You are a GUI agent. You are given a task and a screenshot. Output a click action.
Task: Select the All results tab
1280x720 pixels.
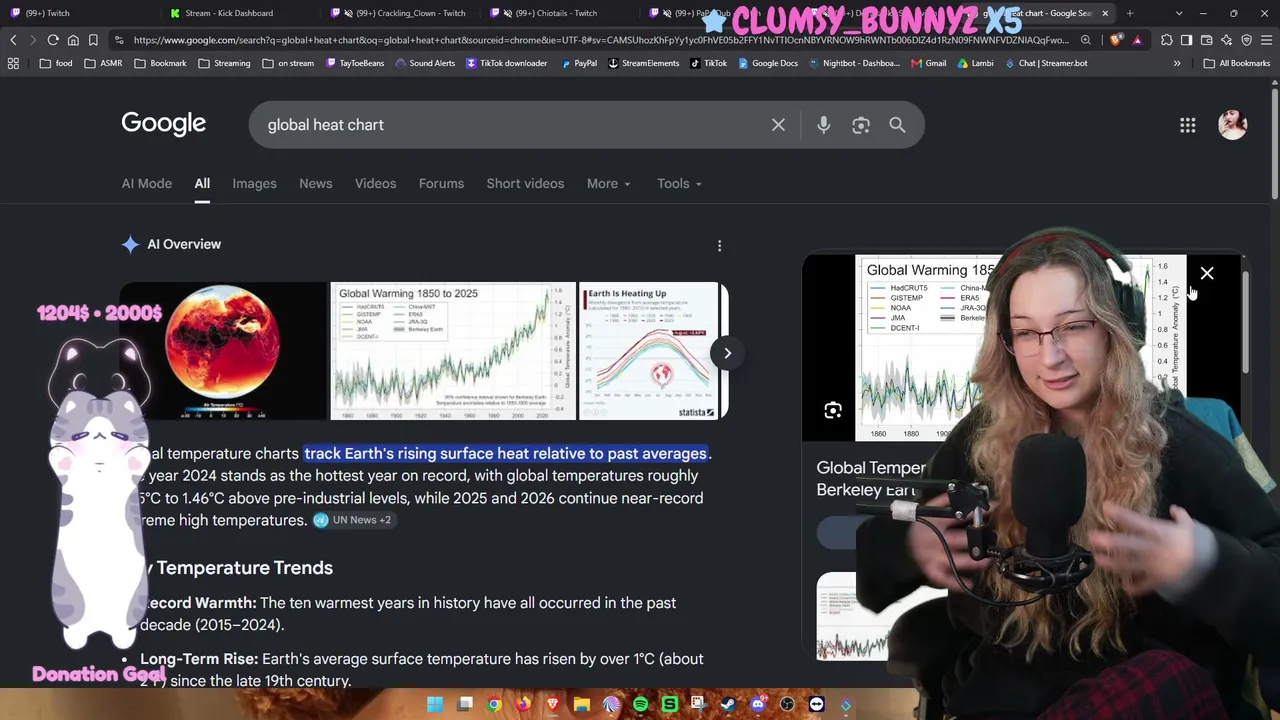point(202,184)
